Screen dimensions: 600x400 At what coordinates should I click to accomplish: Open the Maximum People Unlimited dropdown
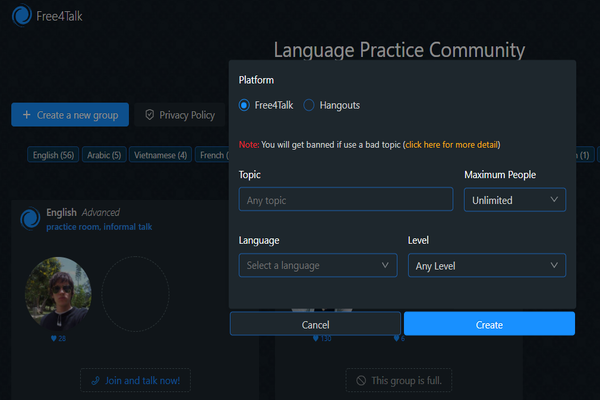click(515, 200)
